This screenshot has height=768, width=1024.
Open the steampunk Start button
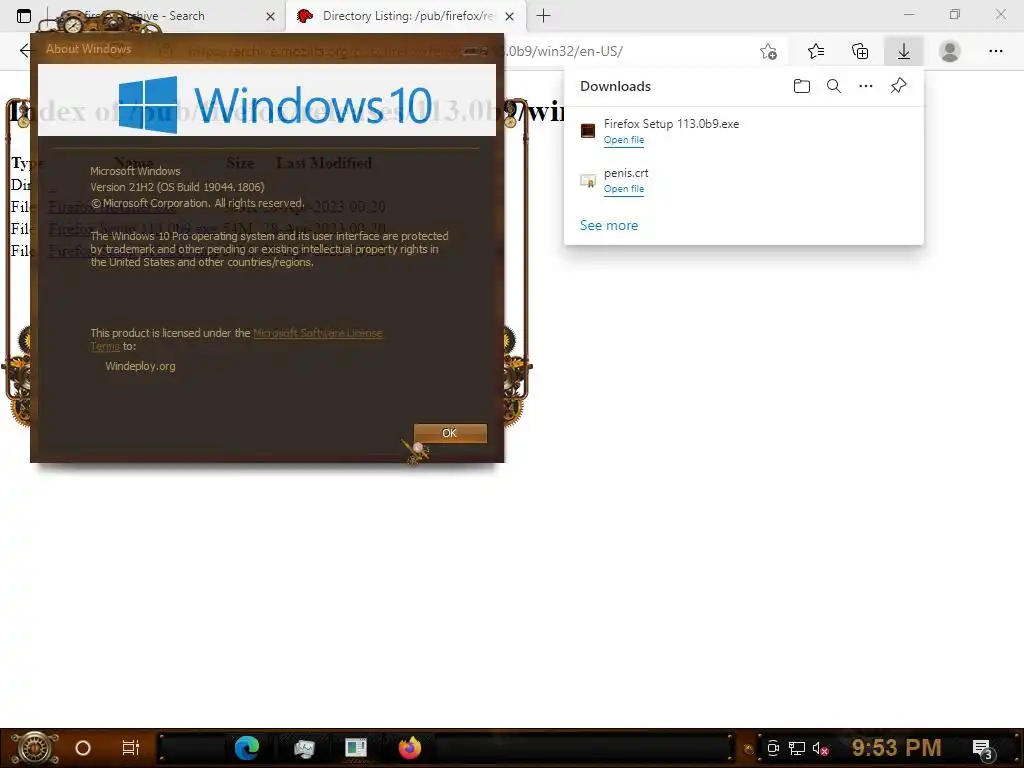tap(35, 748)
